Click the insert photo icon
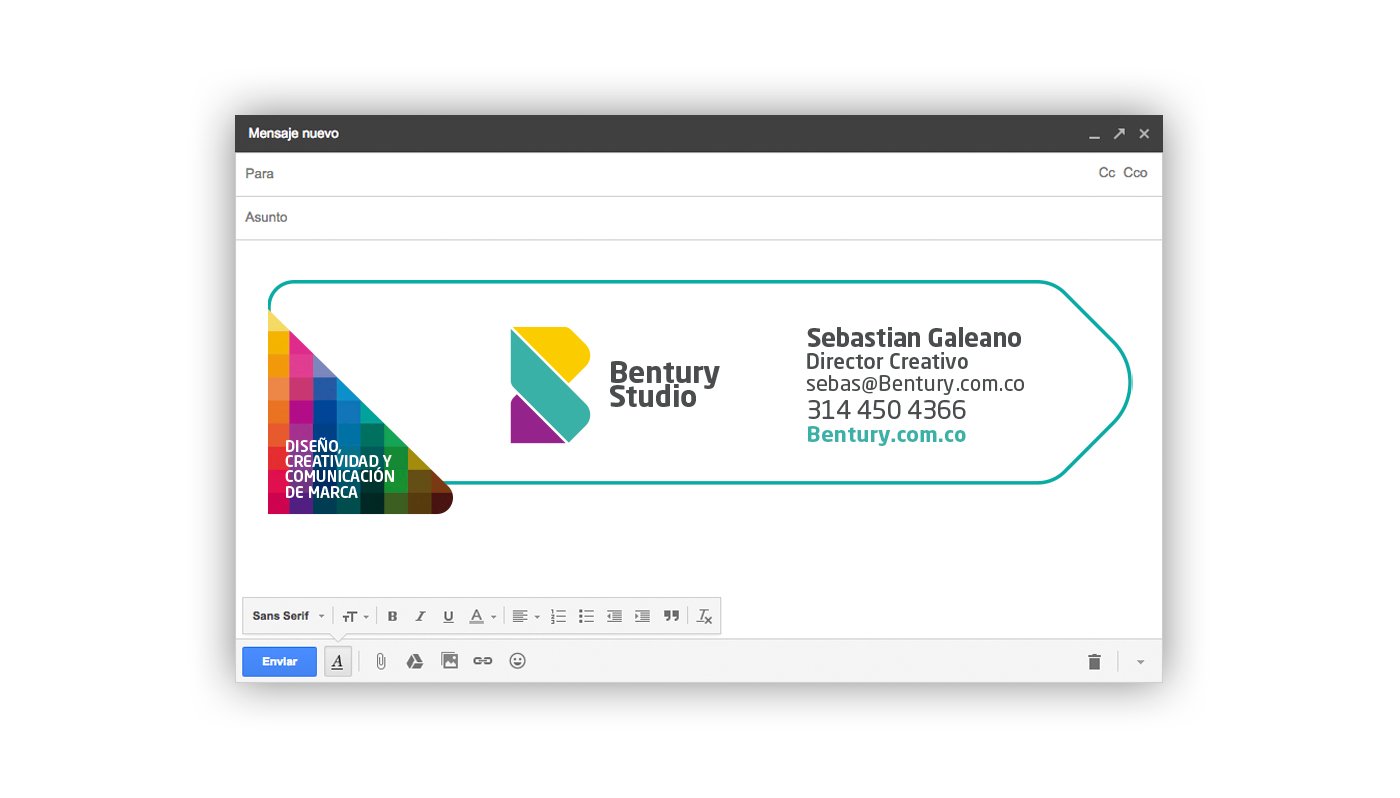The image size is (1400, 798). coord(449,661)
